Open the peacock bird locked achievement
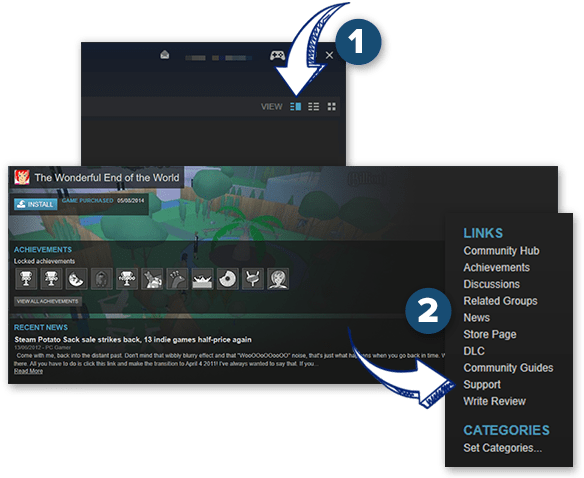Viewport: 584px width, 478px height. pos(177,278)
